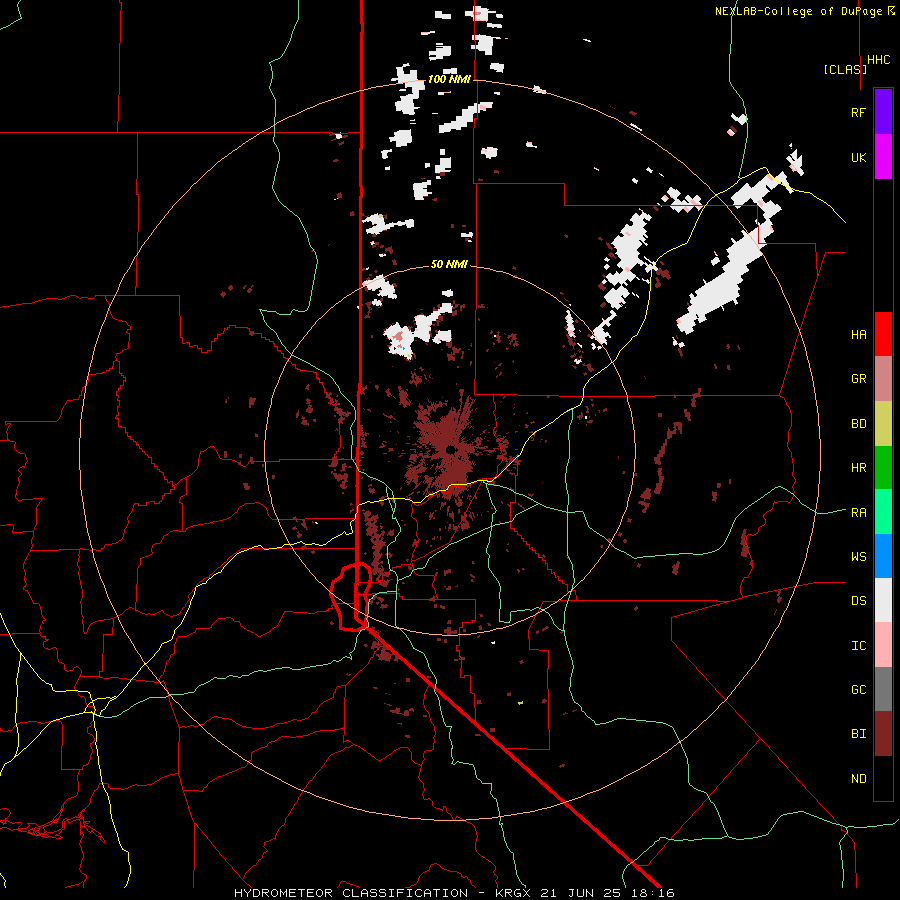The height and width of the screenshot is (900, 900).
Task: Click the radar site center at KRGX
Action: [x=451, y=449]
